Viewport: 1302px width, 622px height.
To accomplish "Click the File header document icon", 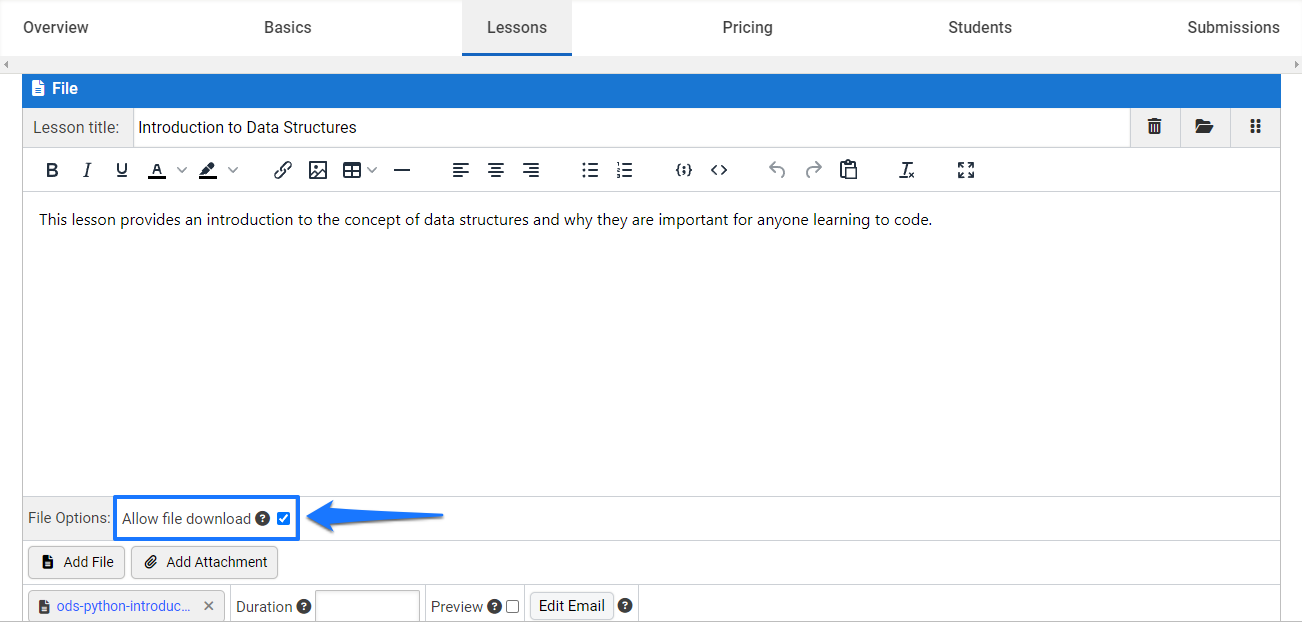I will [38, 89].
